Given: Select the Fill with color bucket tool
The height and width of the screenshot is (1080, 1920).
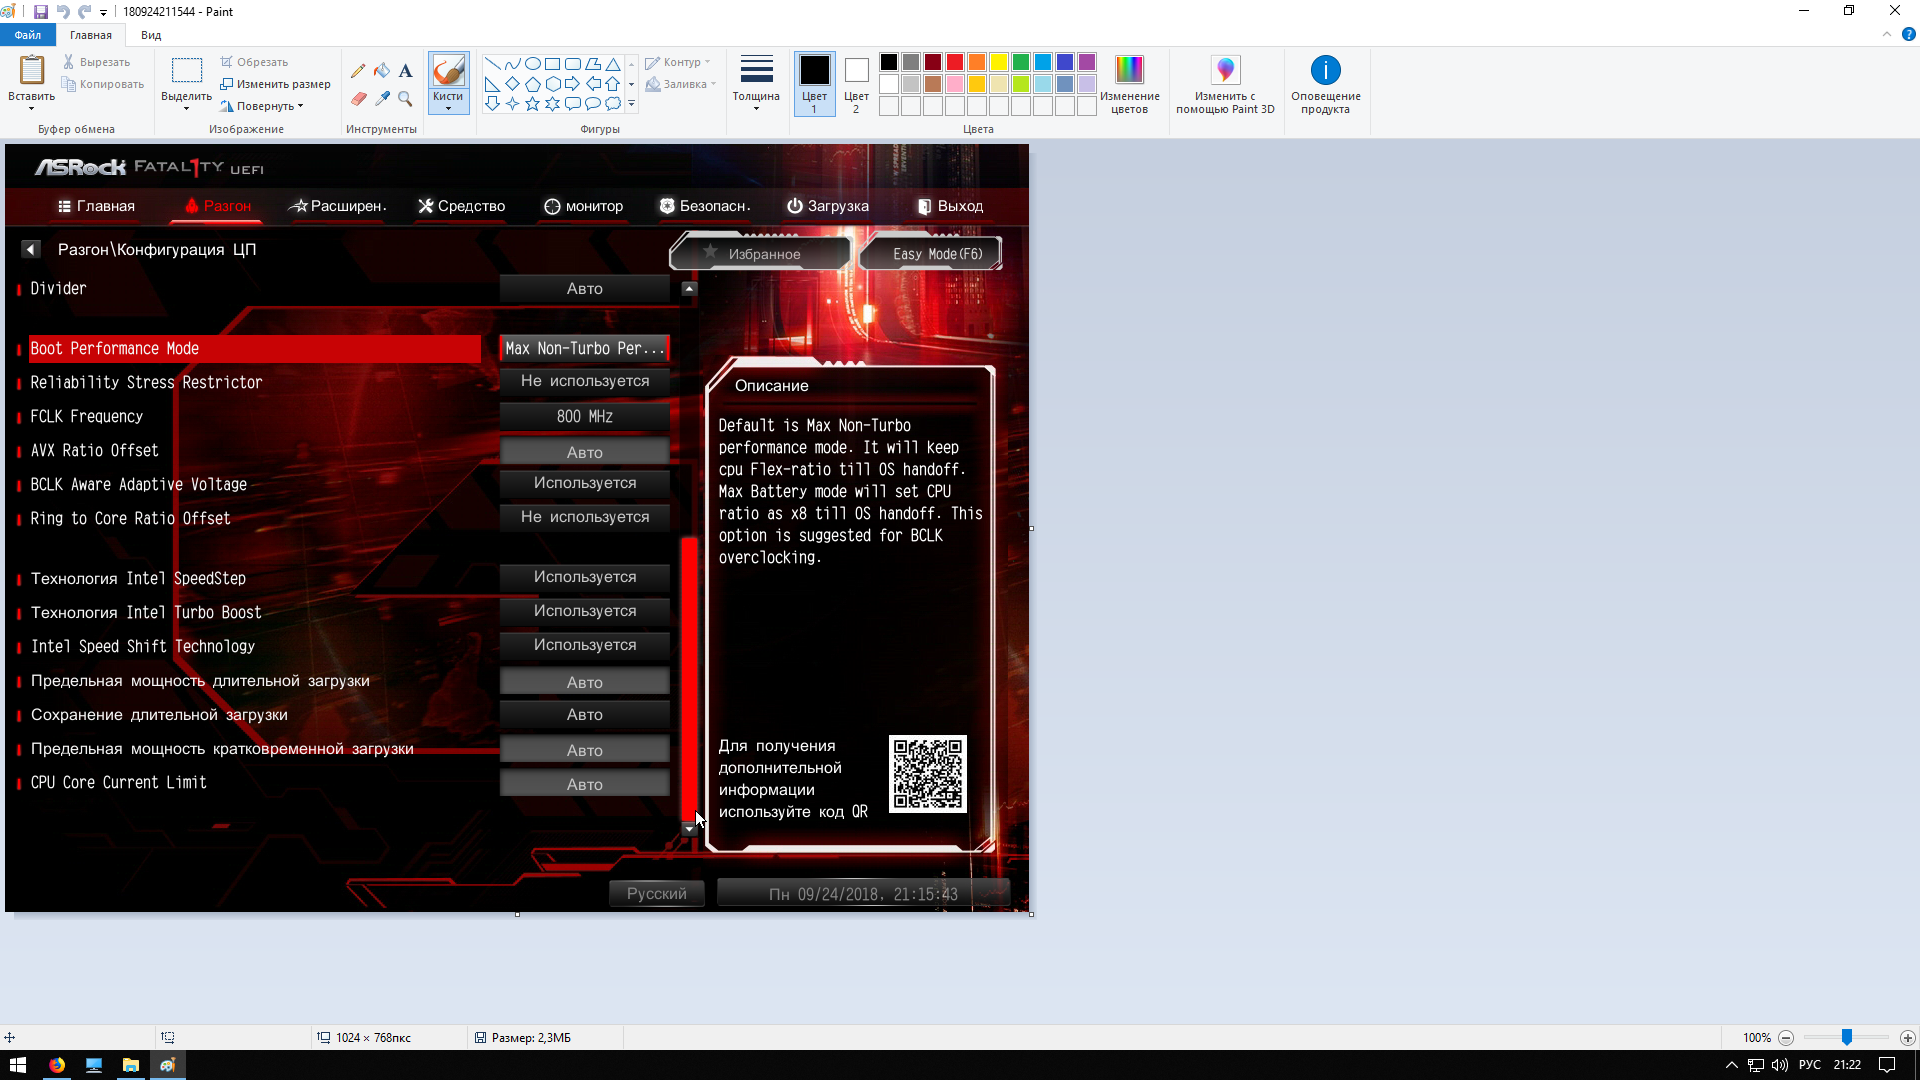Looking at the screenshot, I should click(382, 71).
